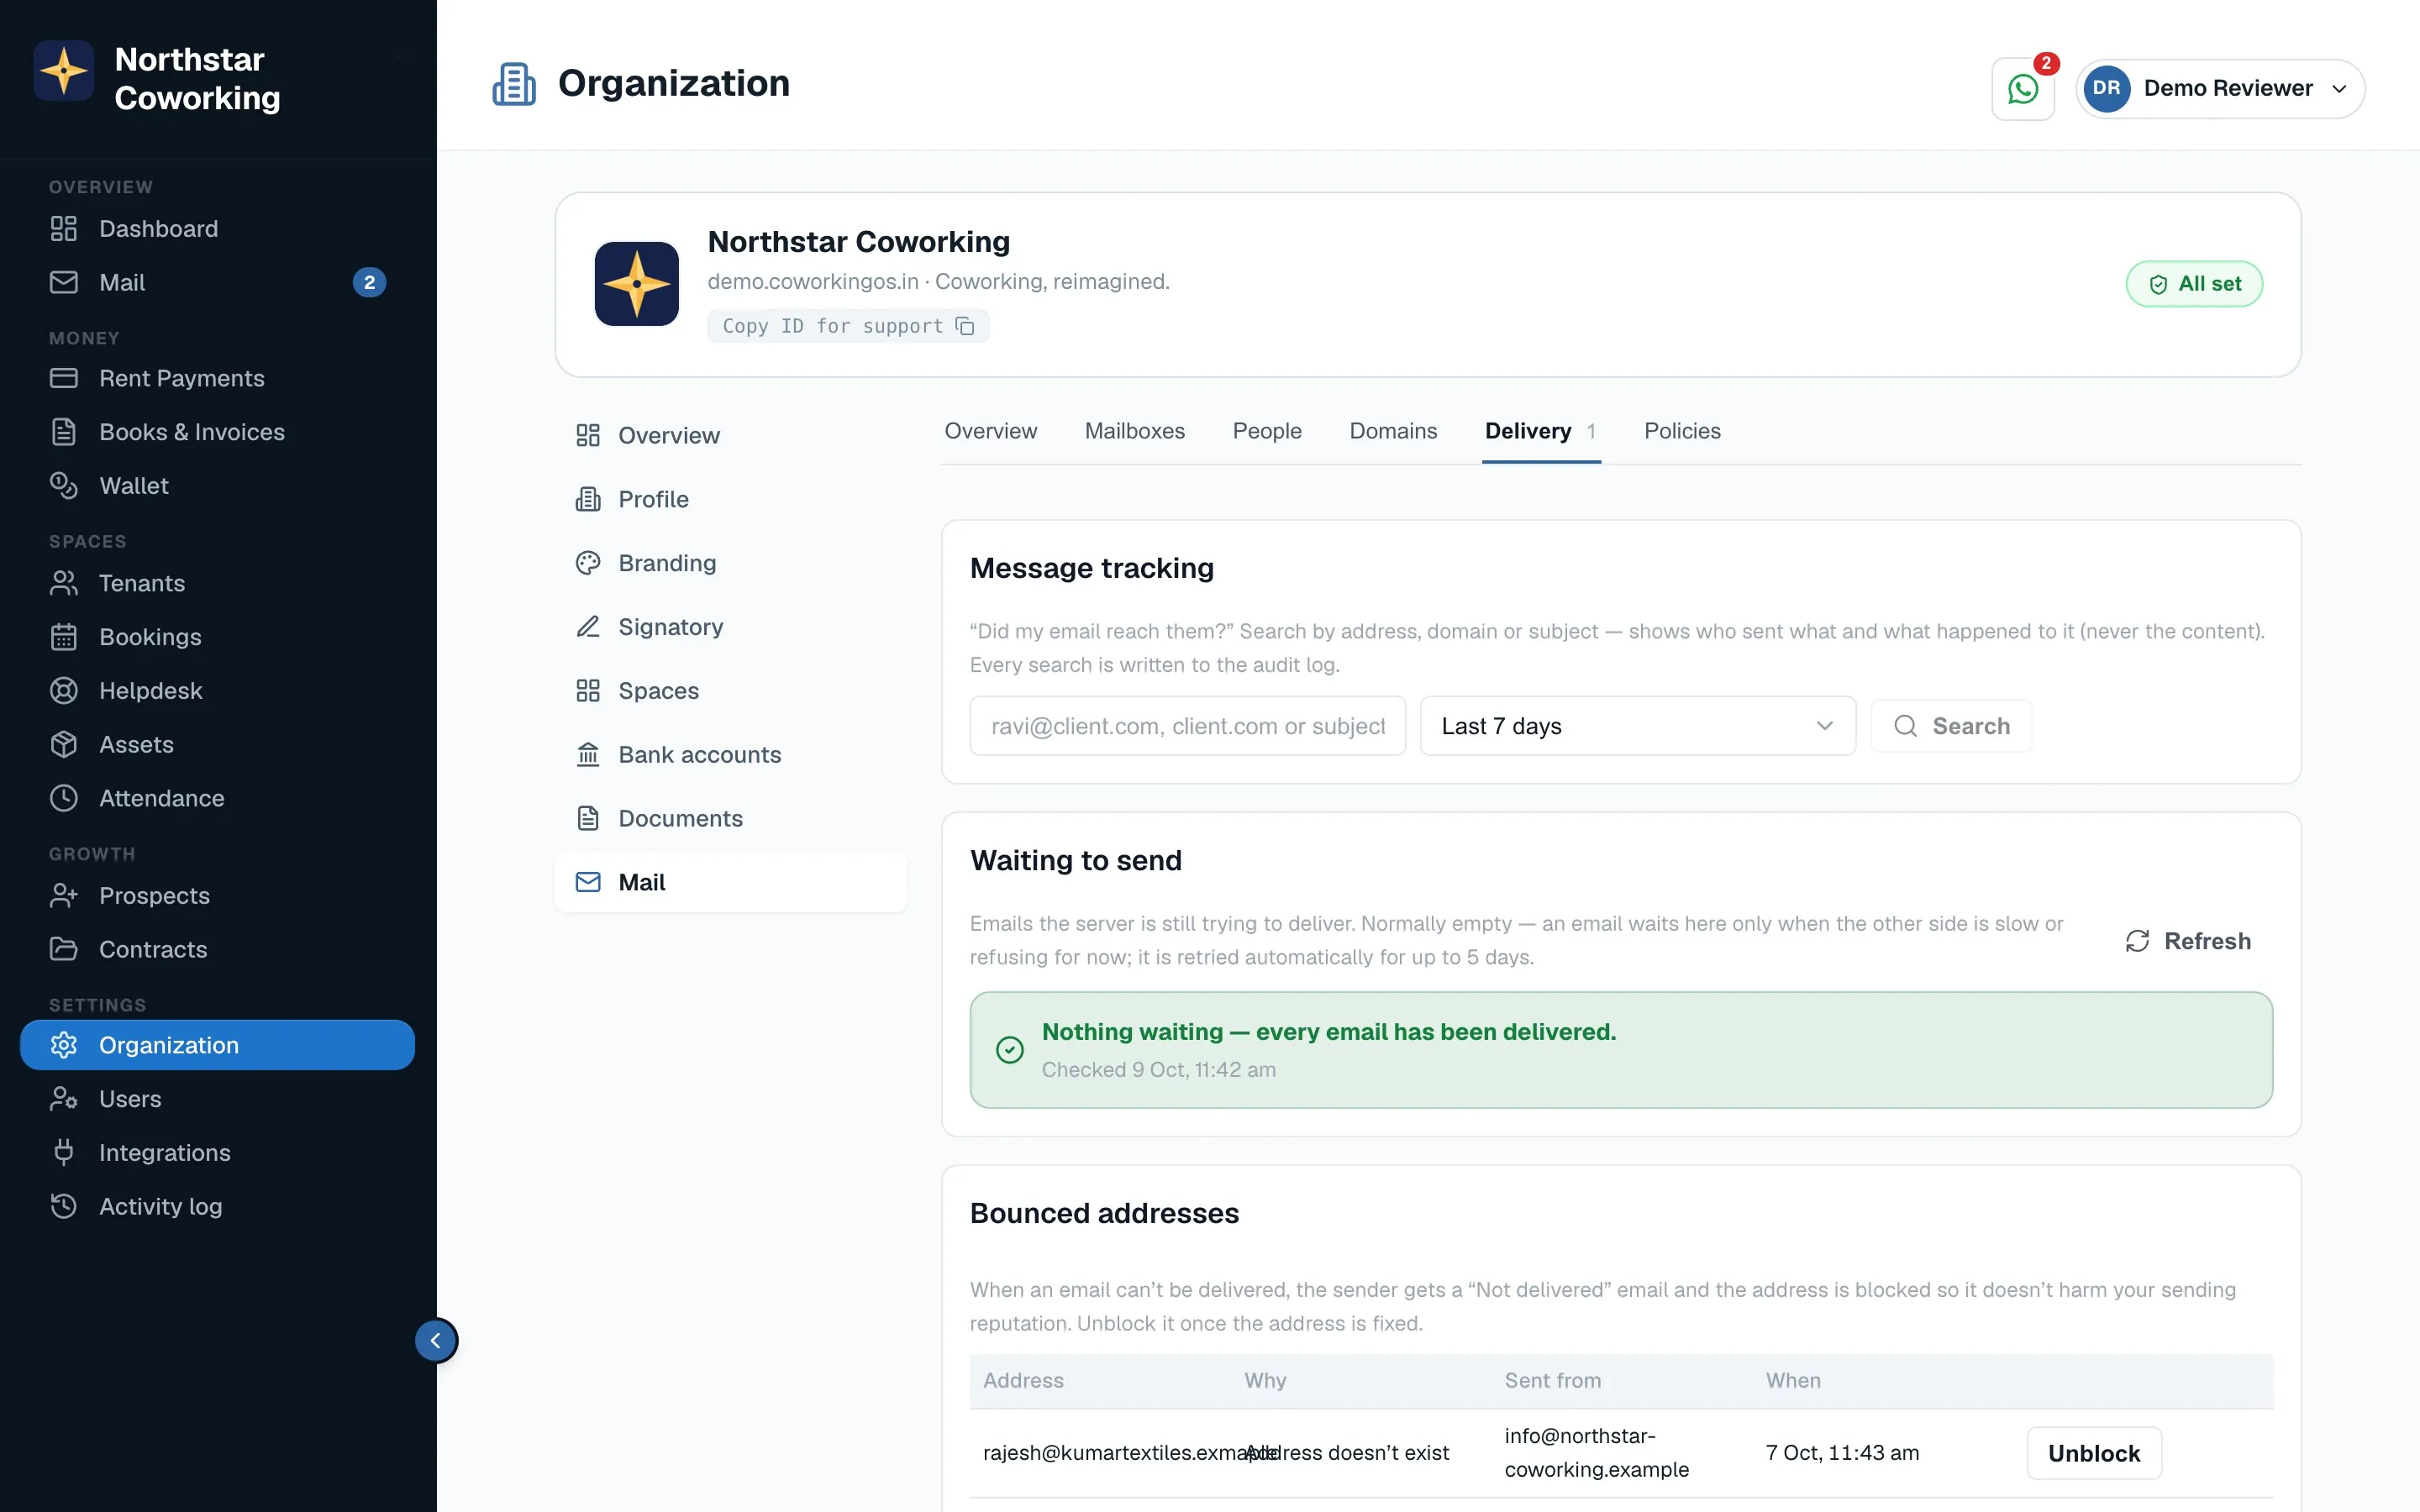
Task: Go to Rent Payments
Action: [217, 378]
